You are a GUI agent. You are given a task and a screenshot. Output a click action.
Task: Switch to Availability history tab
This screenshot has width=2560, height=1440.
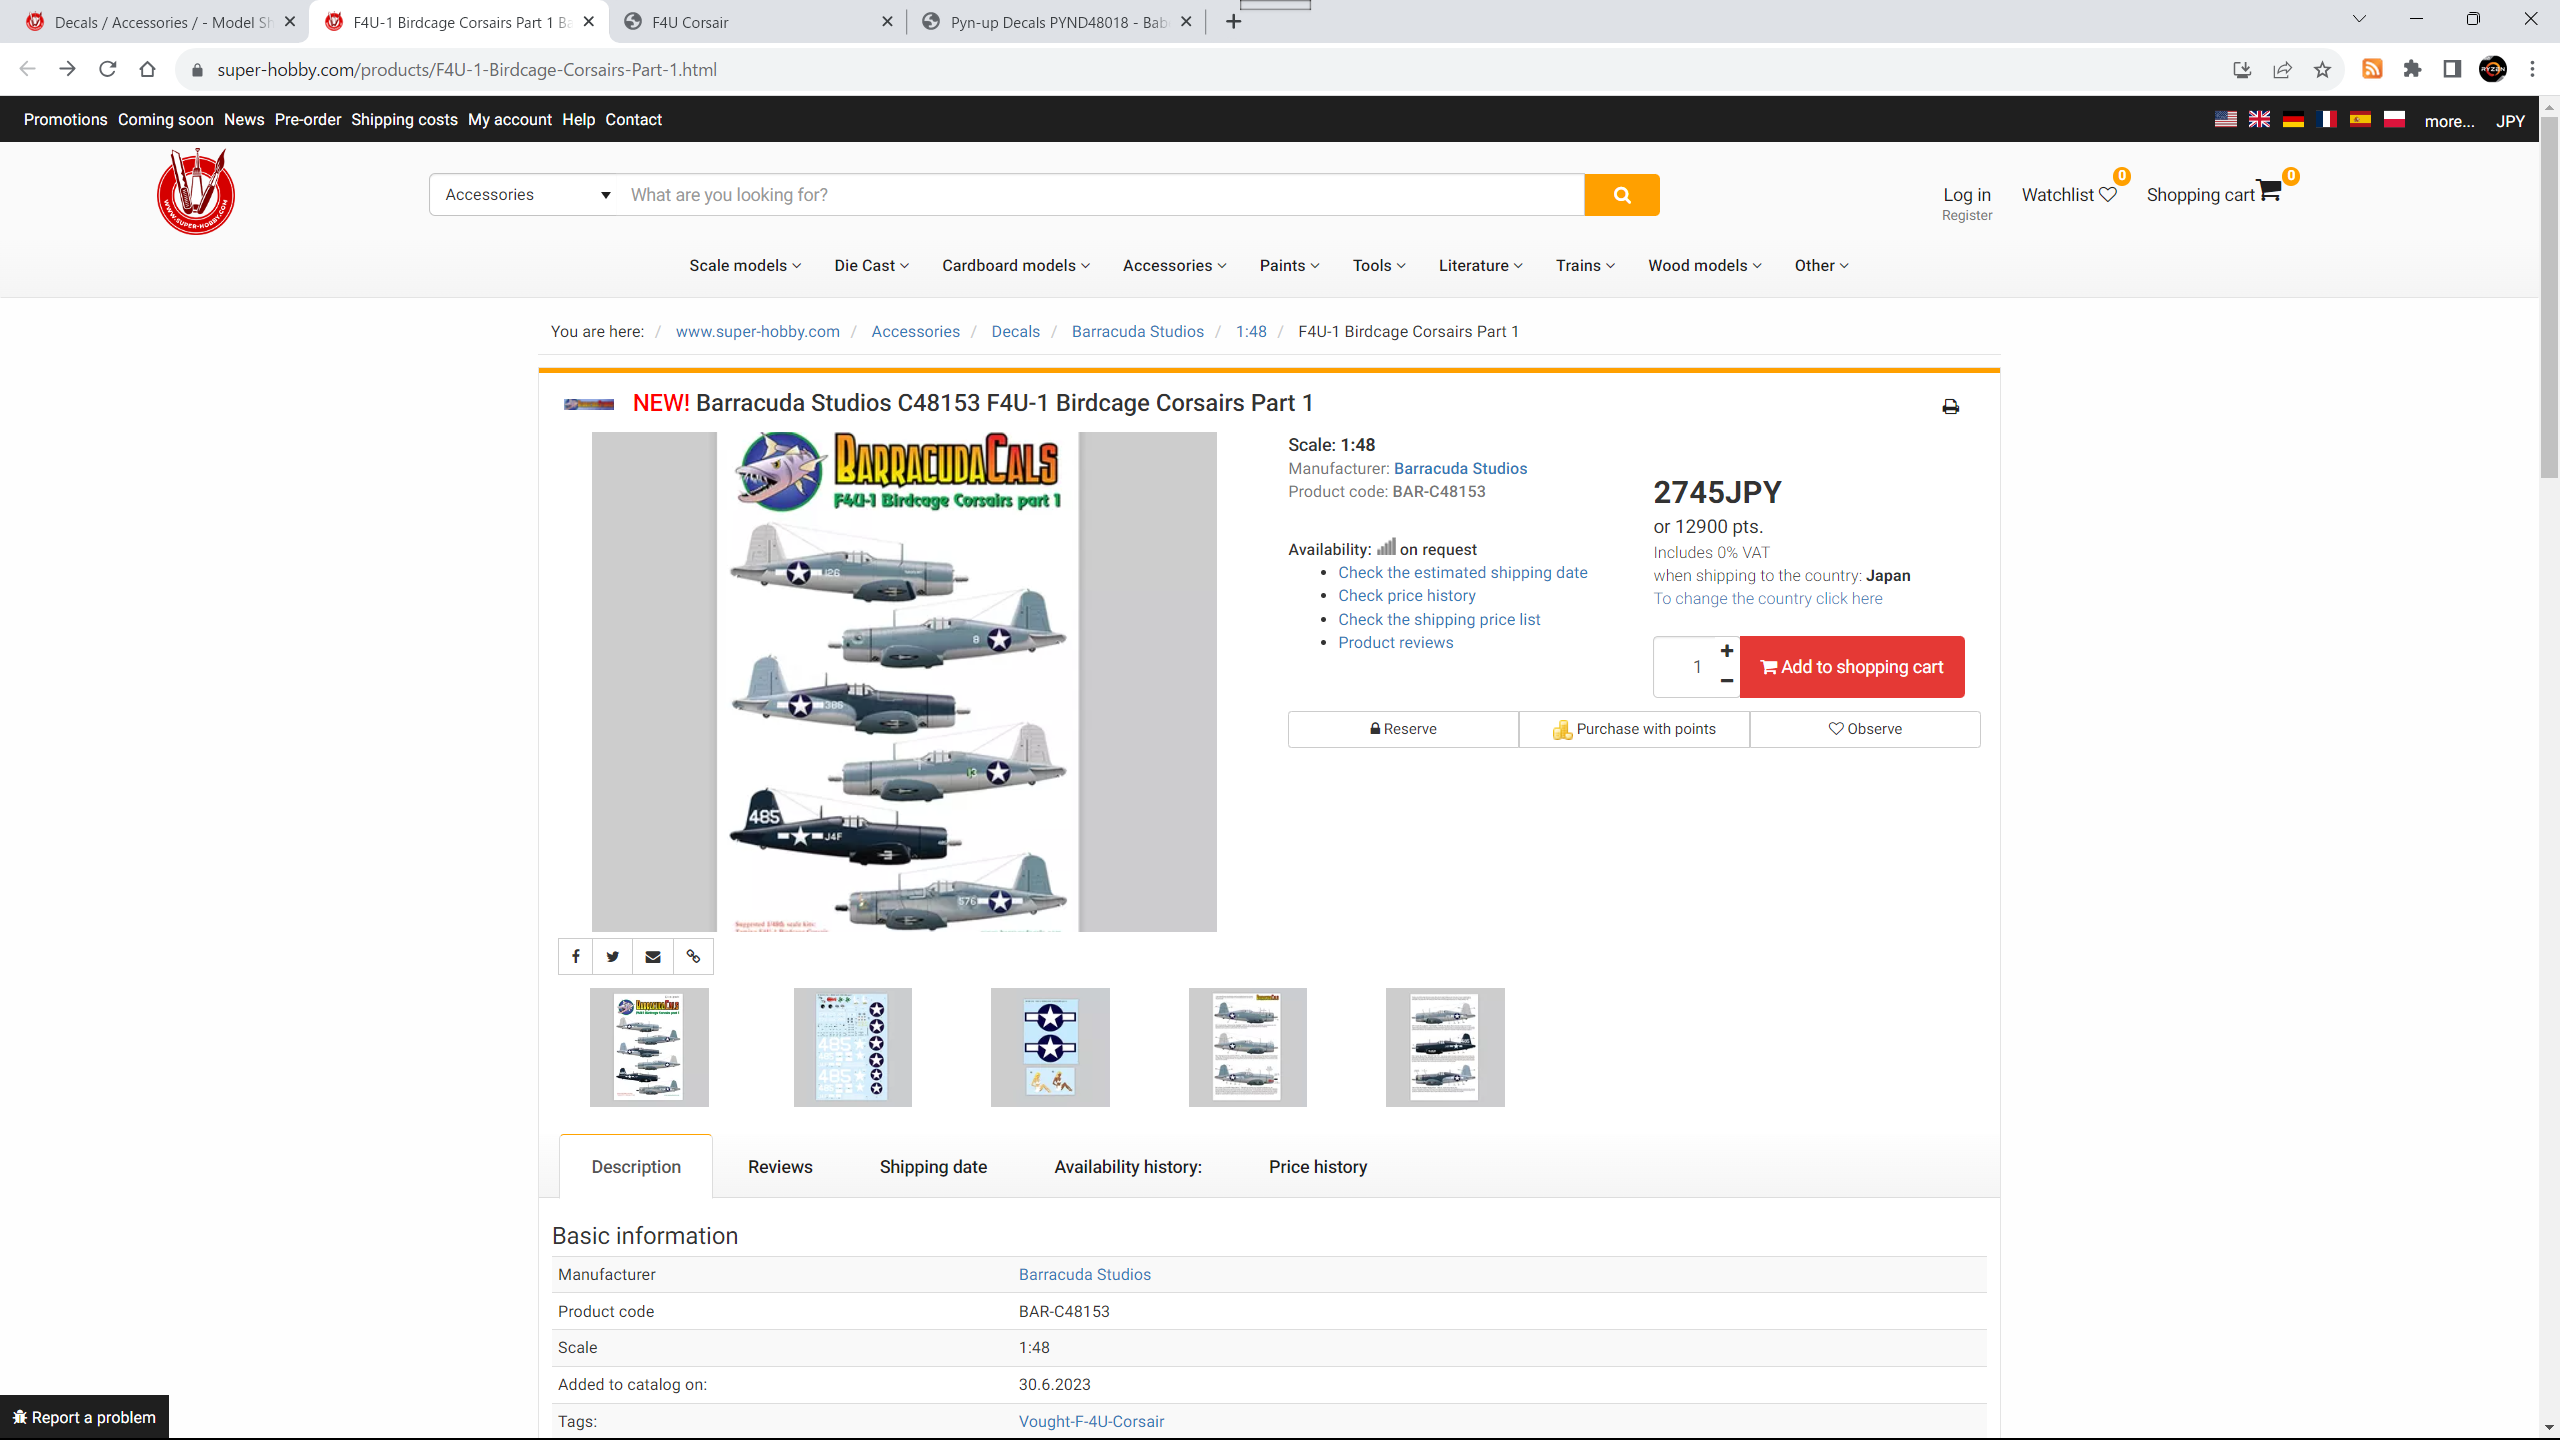1128,1166
